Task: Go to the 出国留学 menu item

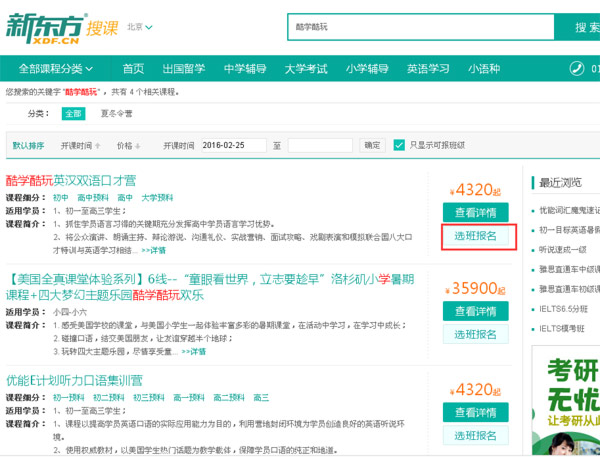Action: click(183, 69)
